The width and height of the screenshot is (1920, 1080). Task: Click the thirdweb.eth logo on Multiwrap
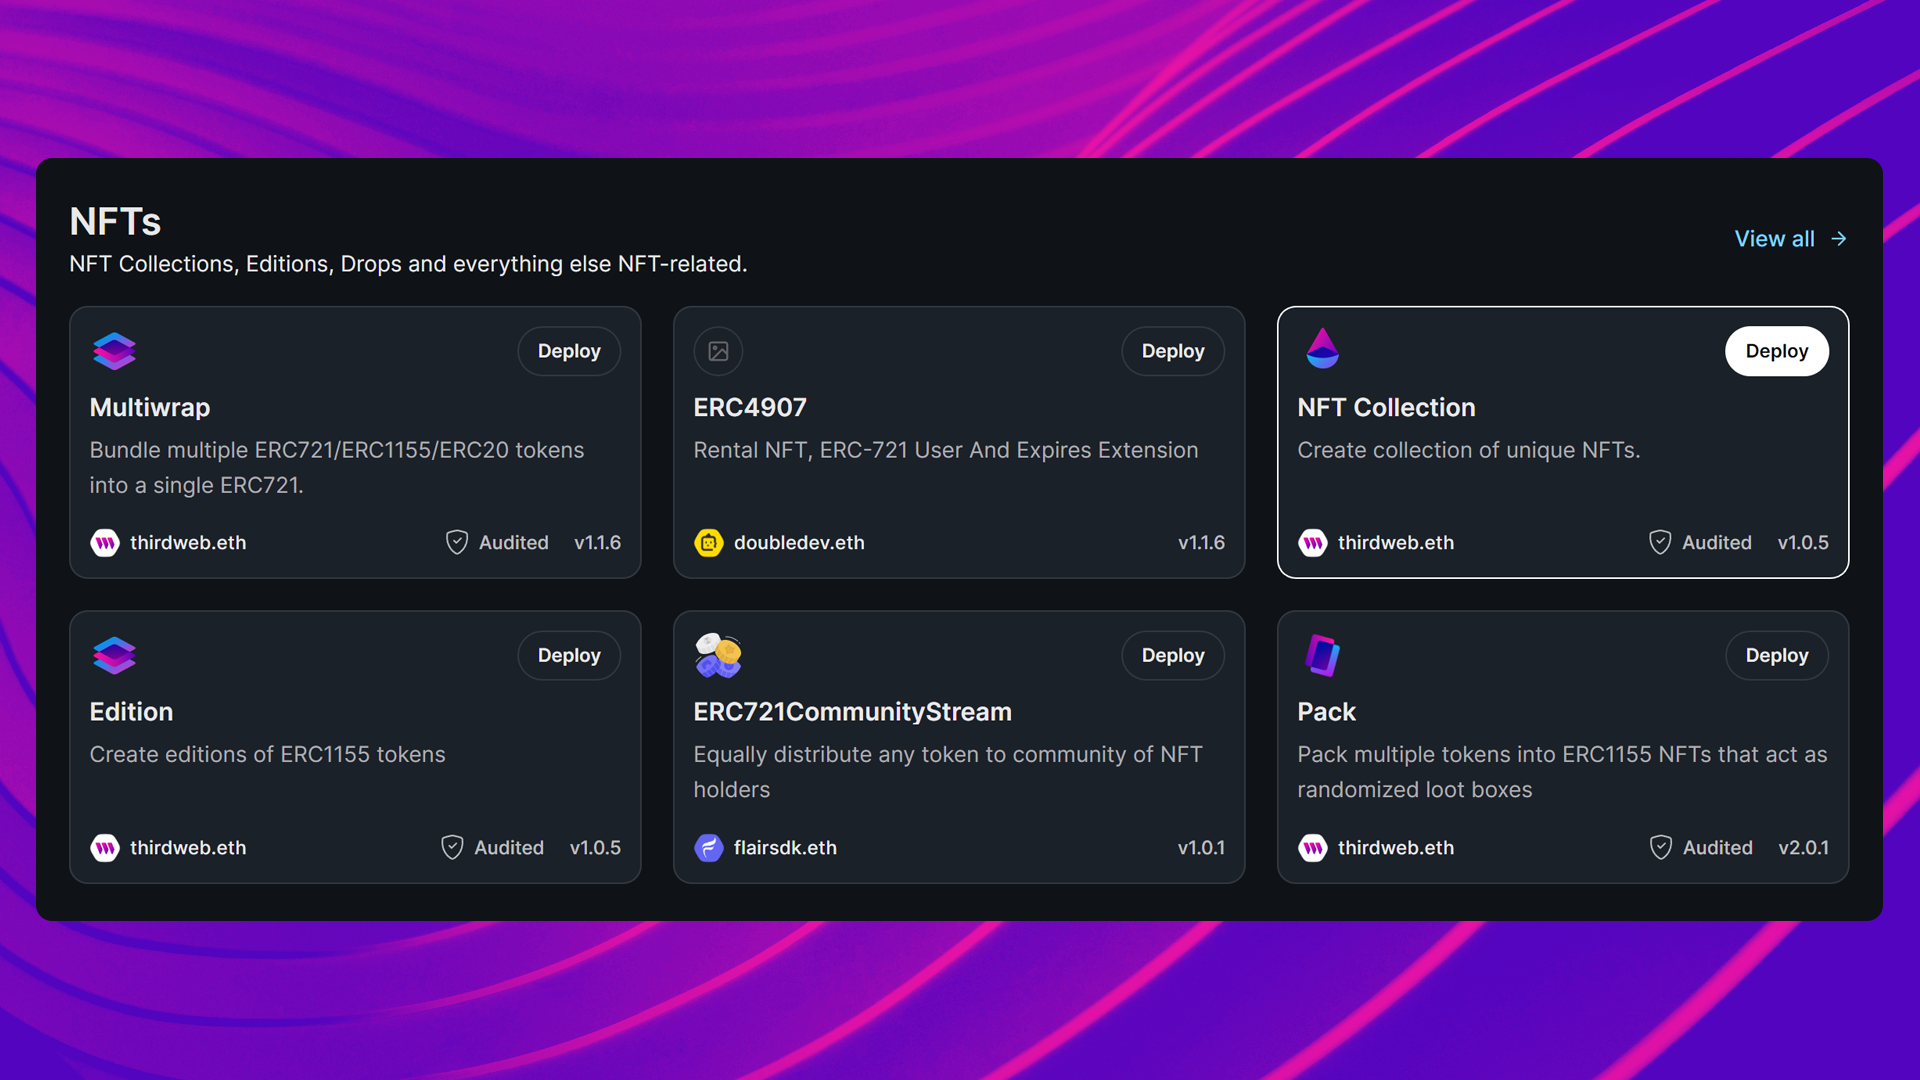(x=105, y=542)
